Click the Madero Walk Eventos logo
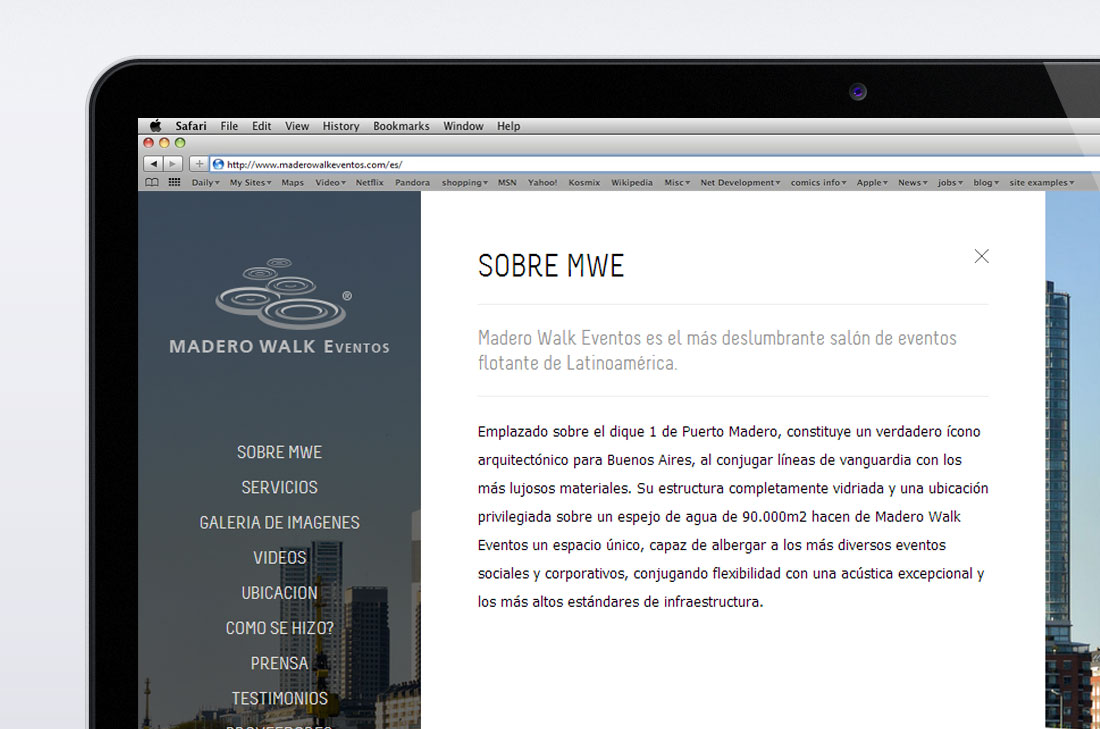 (x=280, y=307)
